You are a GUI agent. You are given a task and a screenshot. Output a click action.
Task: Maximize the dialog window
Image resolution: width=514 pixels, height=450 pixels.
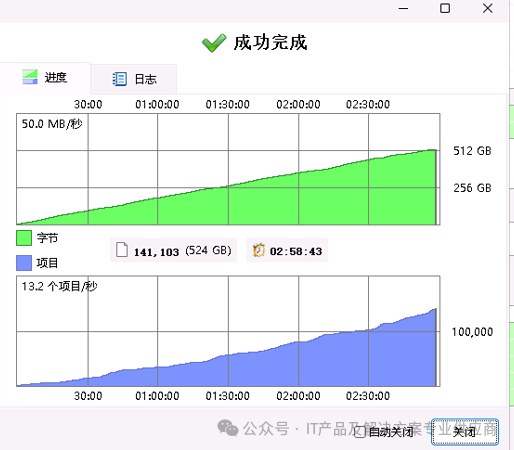(445, 8)
